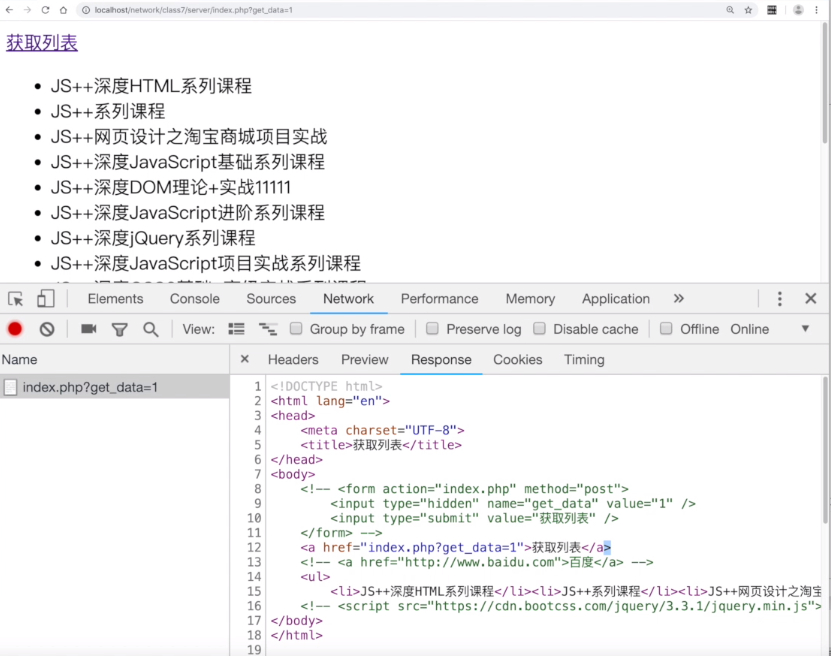Go forward in the browser
This screenshot has width=831, height=656.
tap(27, 10)
